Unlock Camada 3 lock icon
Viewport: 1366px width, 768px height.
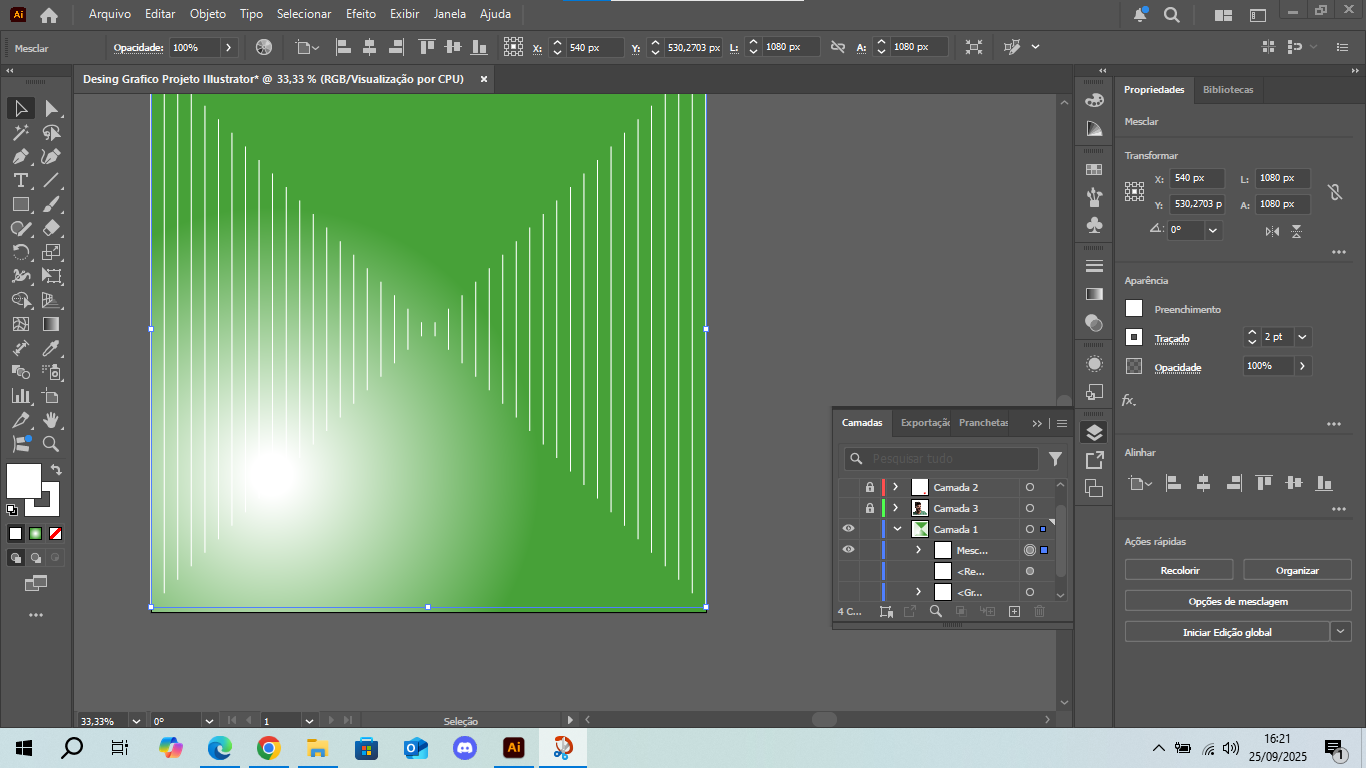tap(870, 508)
